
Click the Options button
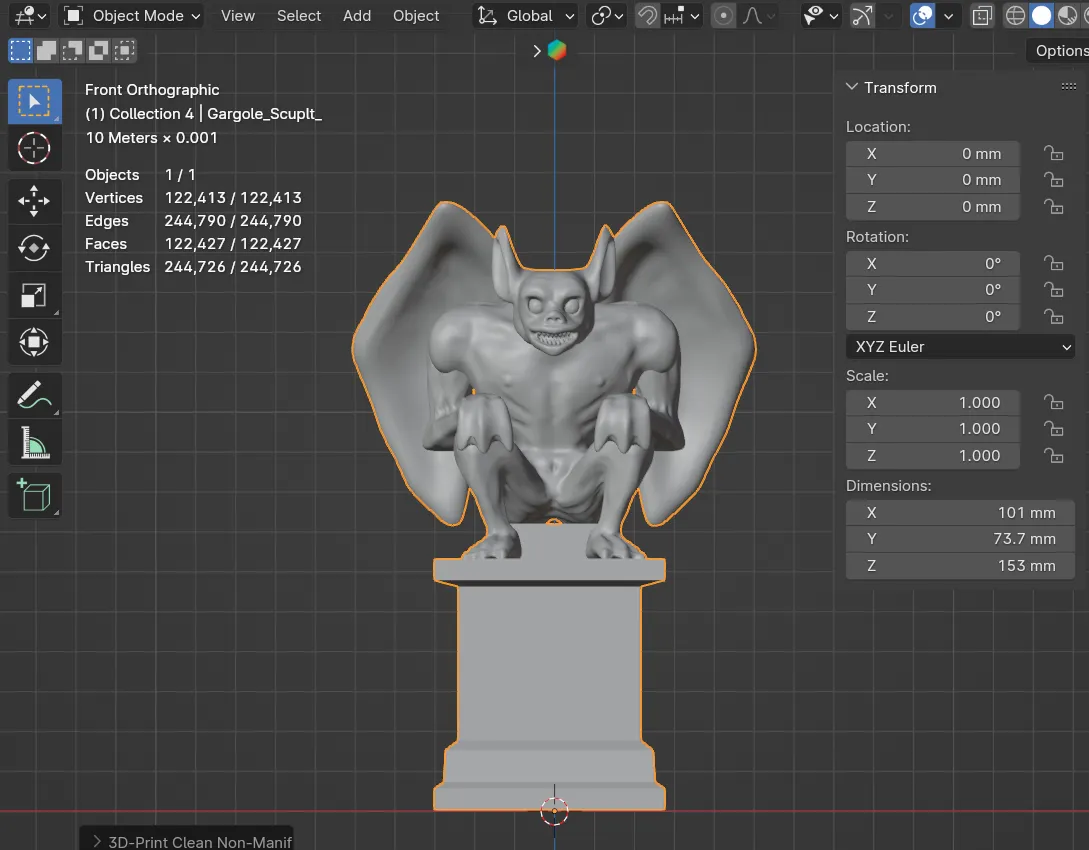[x=1059, y=51]
